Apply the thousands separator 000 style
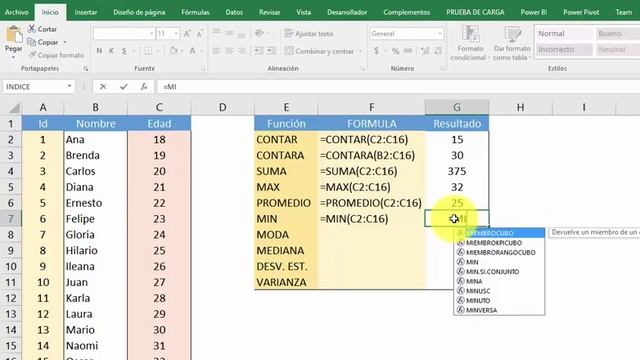640x360 pixels. pyautogui.click(x=408, y=51)
